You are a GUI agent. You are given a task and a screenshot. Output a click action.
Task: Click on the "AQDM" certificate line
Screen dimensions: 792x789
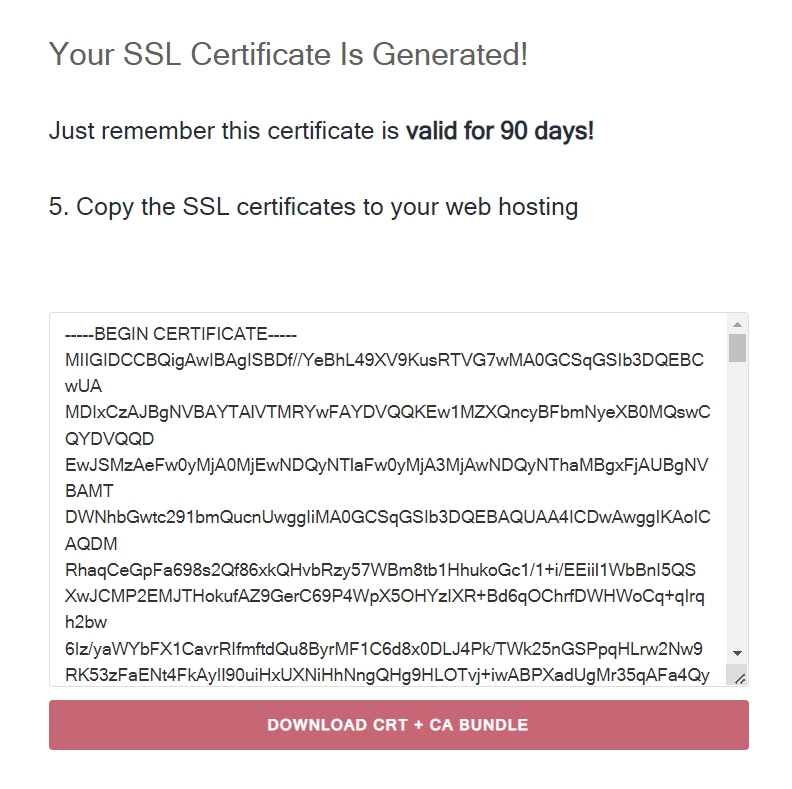90,544
